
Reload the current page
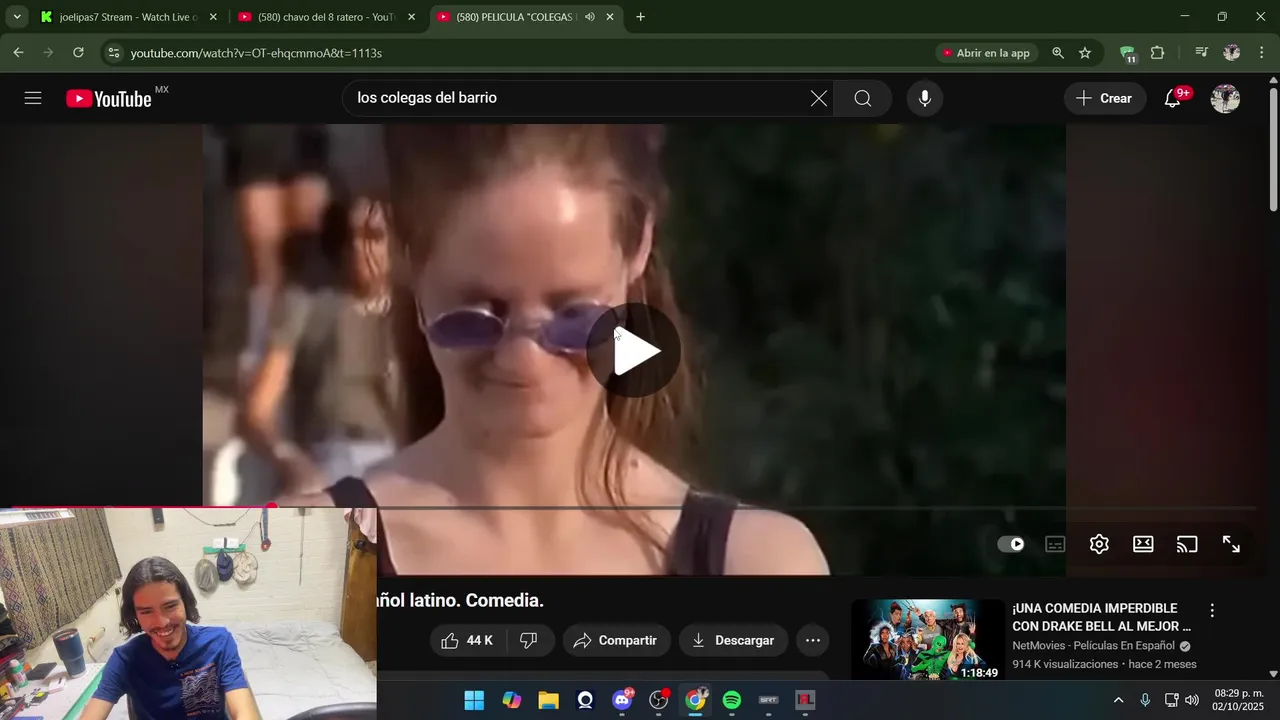[78, 53]
